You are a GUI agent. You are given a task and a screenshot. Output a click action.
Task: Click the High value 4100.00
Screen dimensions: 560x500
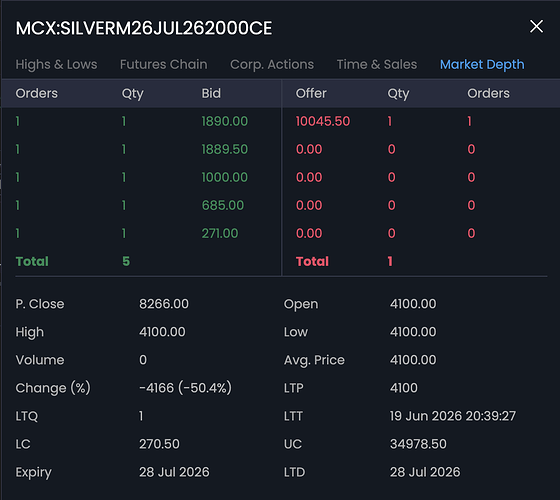[162, 332]
